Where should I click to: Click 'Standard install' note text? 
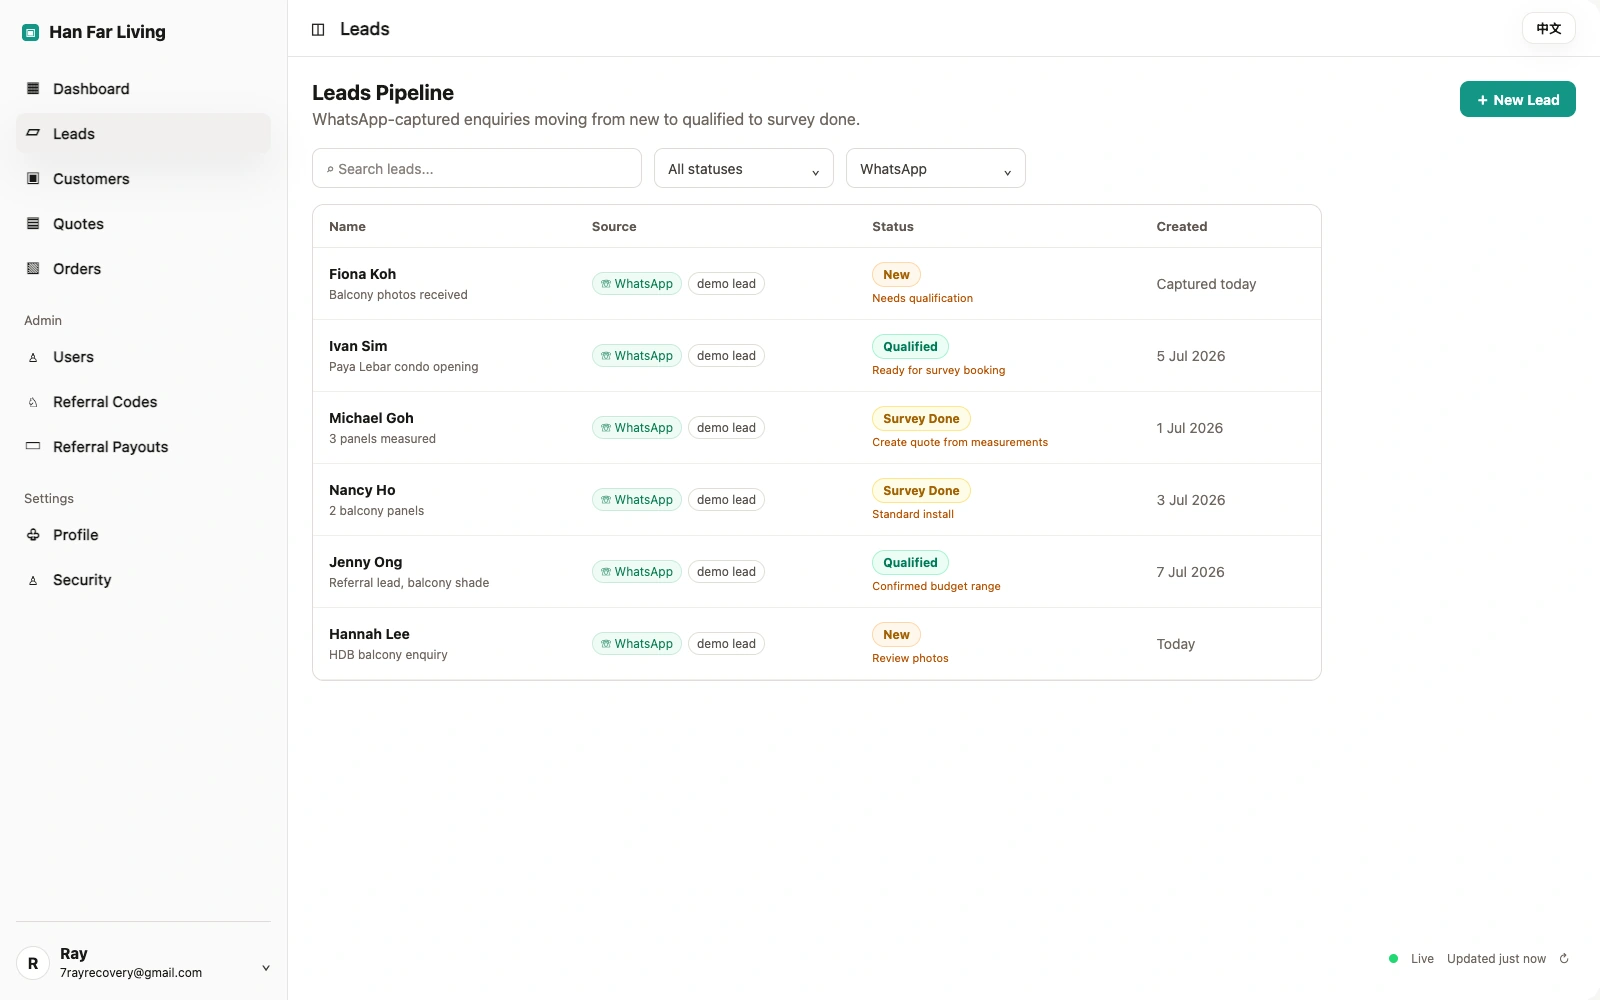[x=913, y=514]
